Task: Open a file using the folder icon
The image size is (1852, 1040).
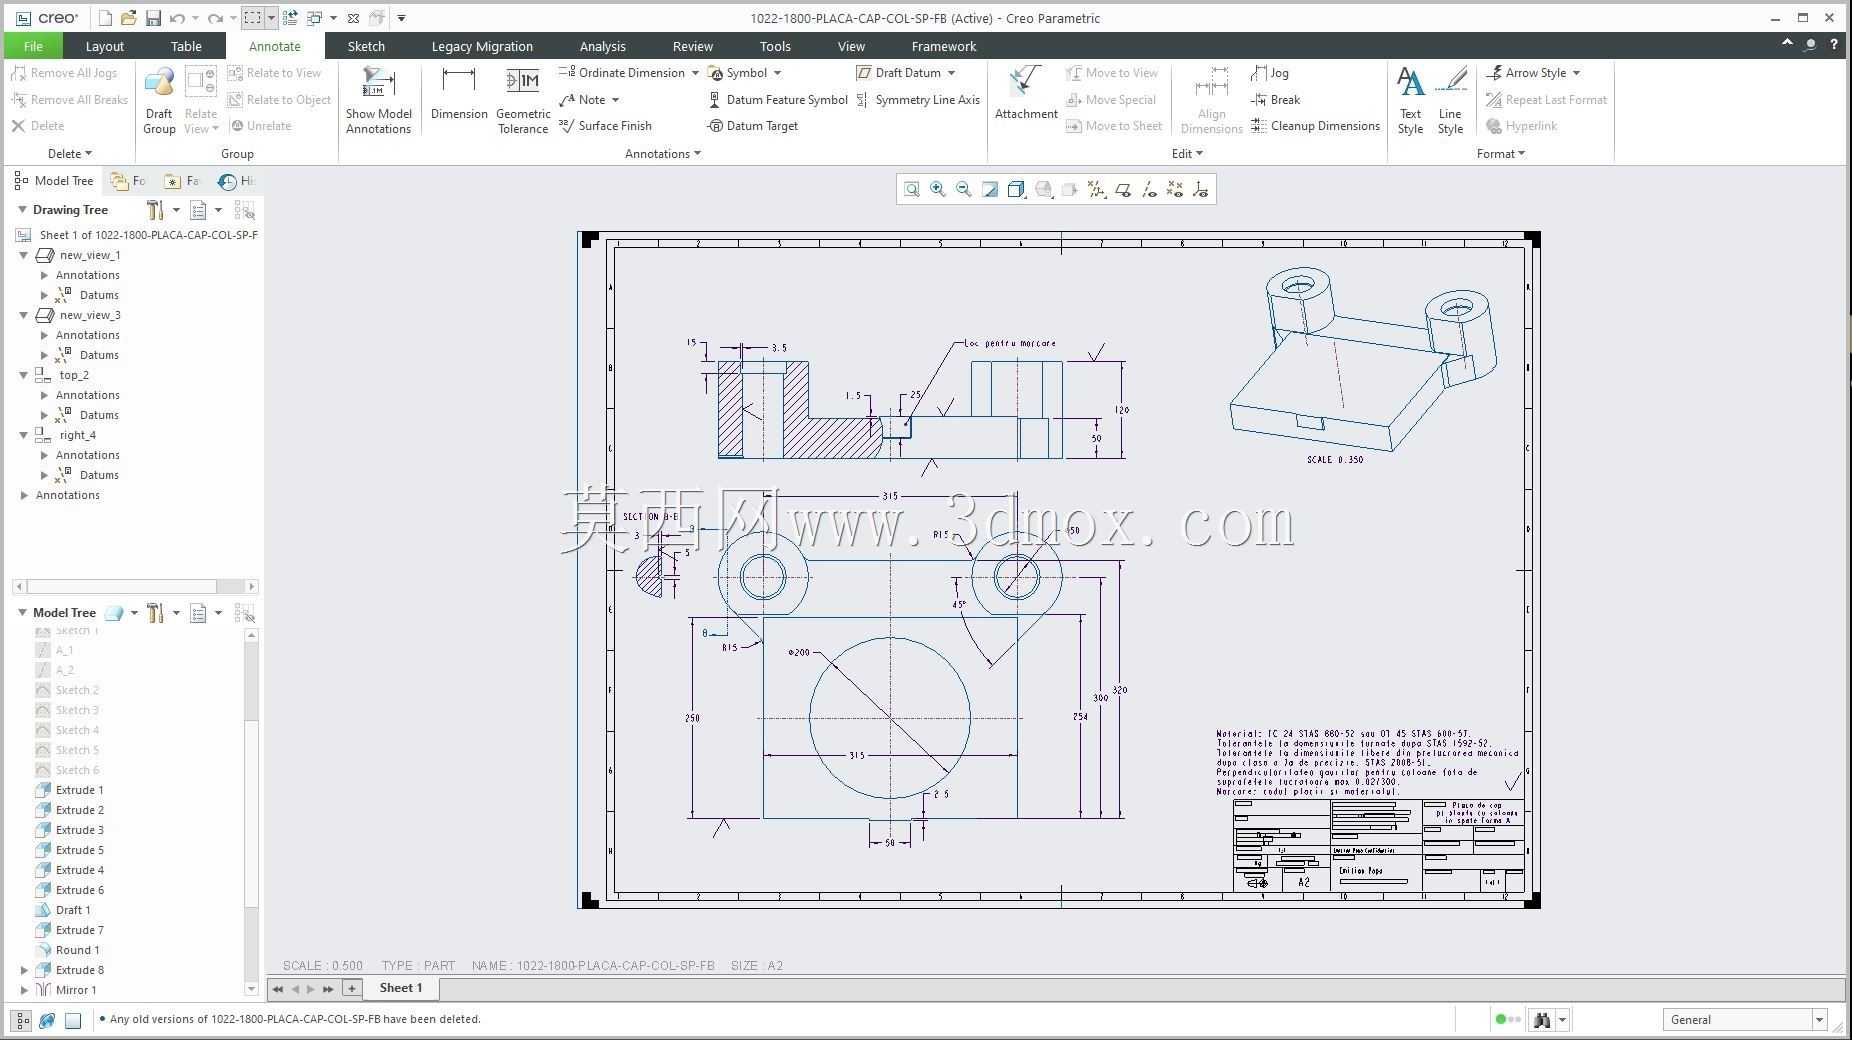Action: [128, 18]
